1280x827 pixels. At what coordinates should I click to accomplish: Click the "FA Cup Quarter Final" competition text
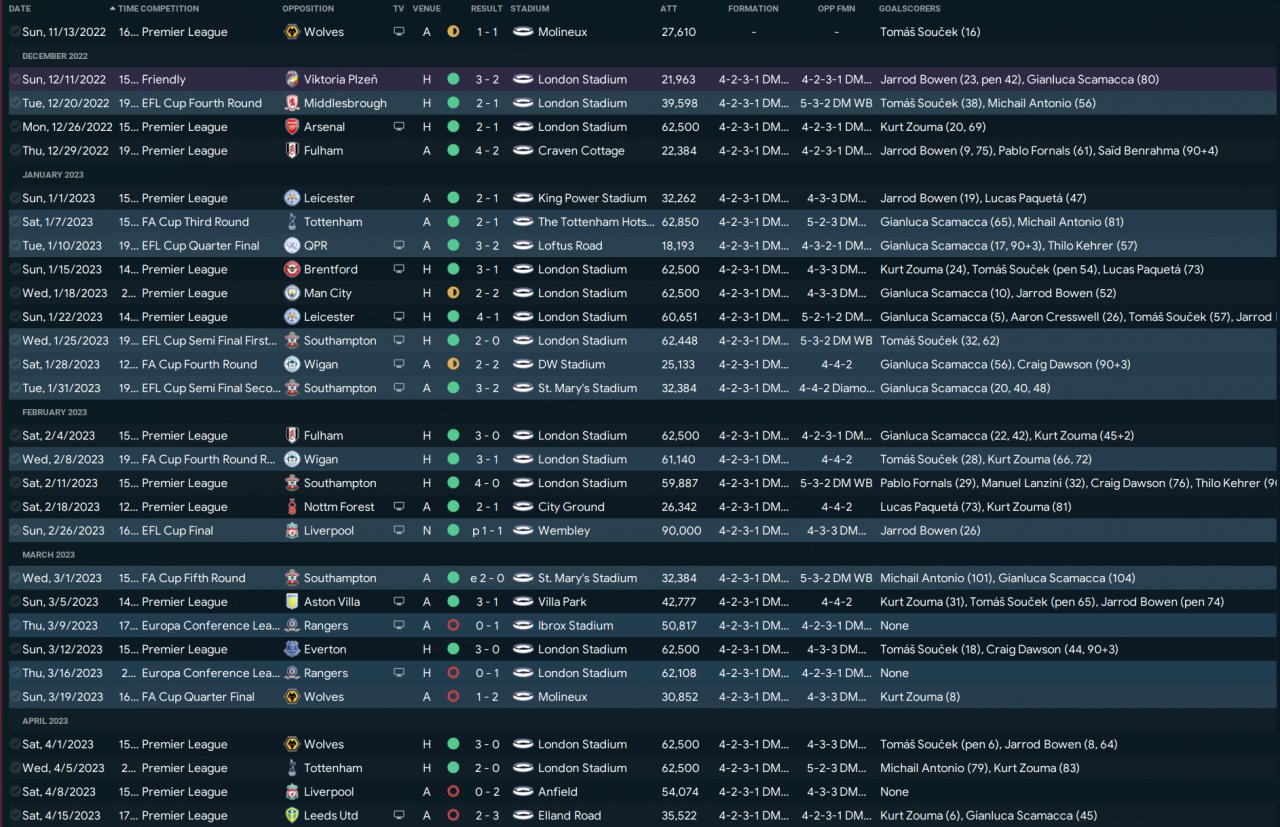[x=198, y=697]
